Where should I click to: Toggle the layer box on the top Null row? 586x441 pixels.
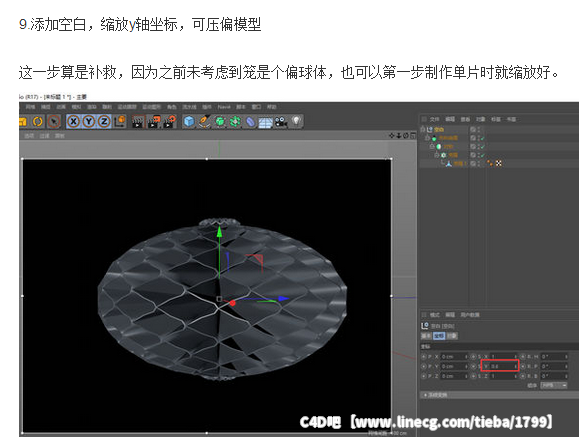(473, 129)
